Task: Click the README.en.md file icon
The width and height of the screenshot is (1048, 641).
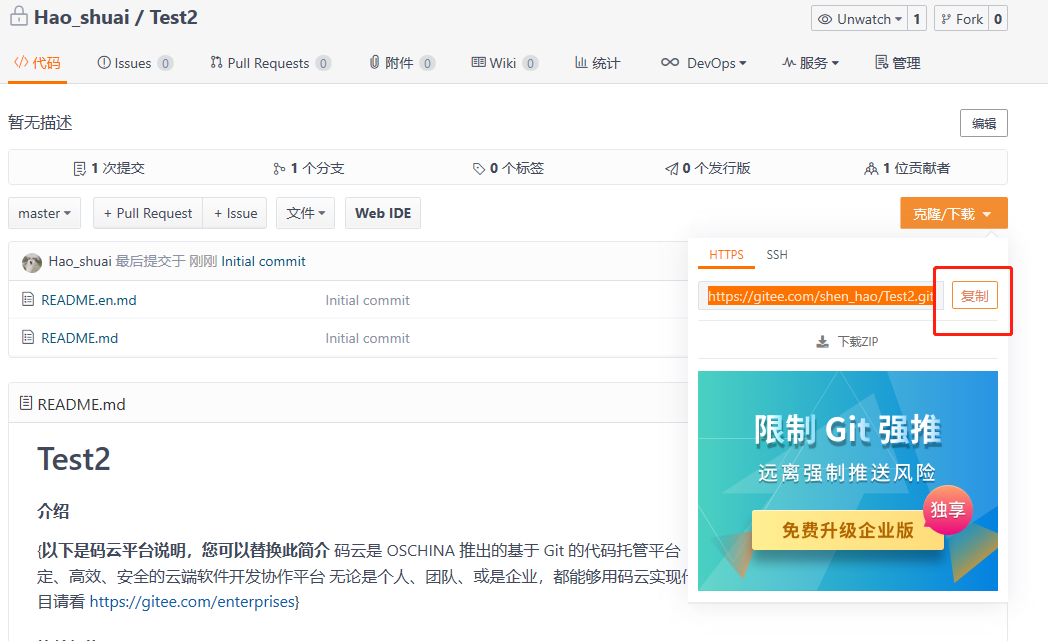Action: (27, 299)
